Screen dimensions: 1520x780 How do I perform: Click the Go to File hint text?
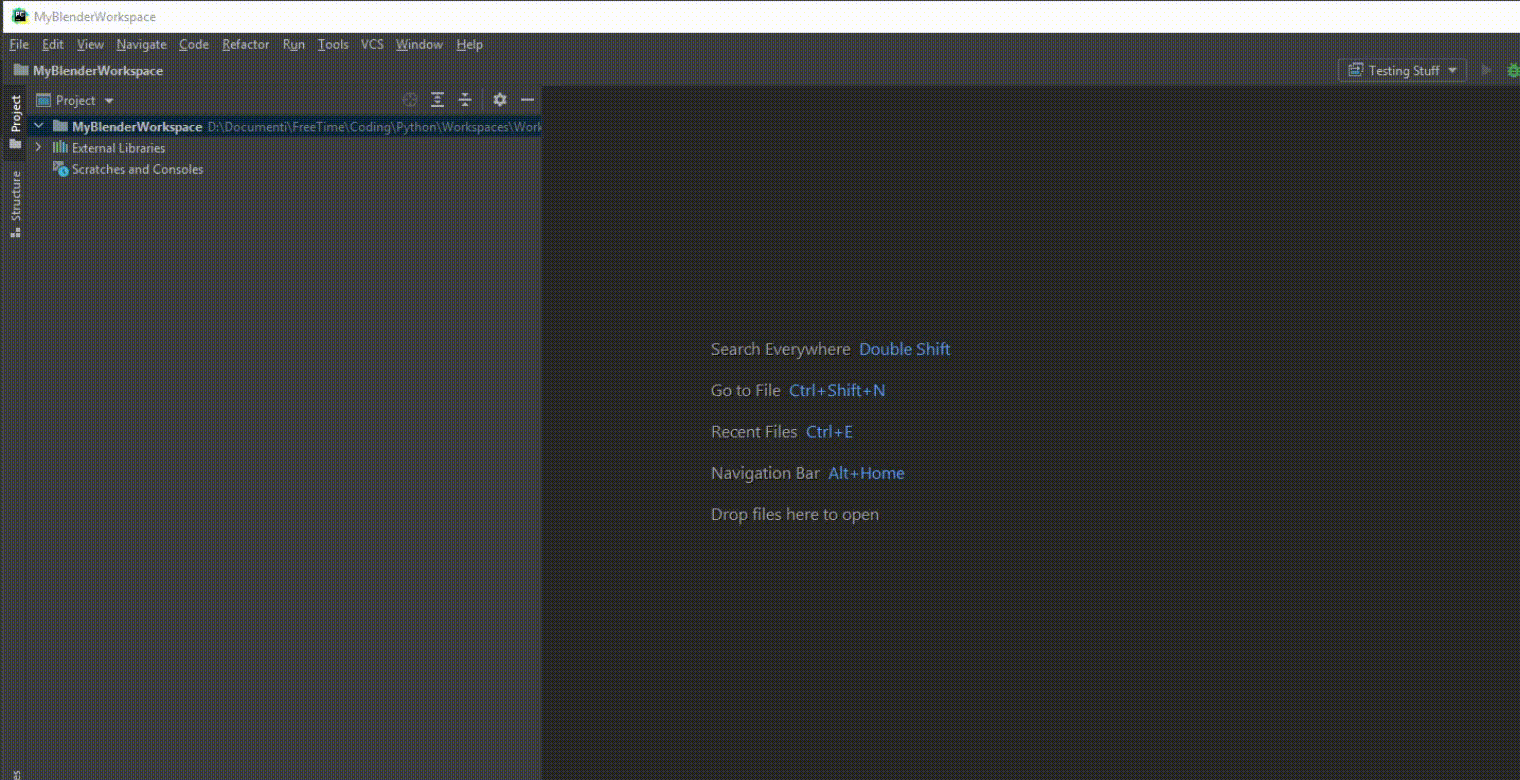pos(745,390)
